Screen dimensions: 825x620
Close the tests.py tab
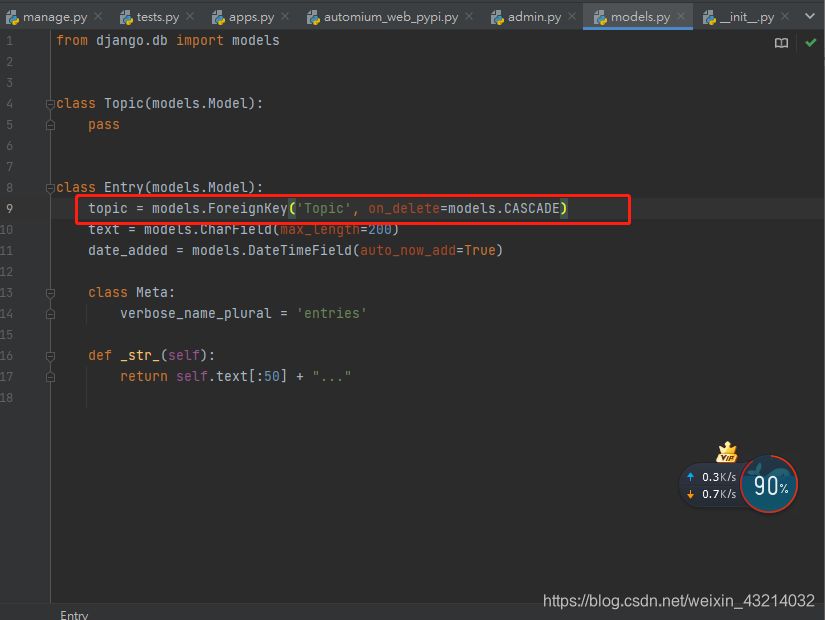190,16
